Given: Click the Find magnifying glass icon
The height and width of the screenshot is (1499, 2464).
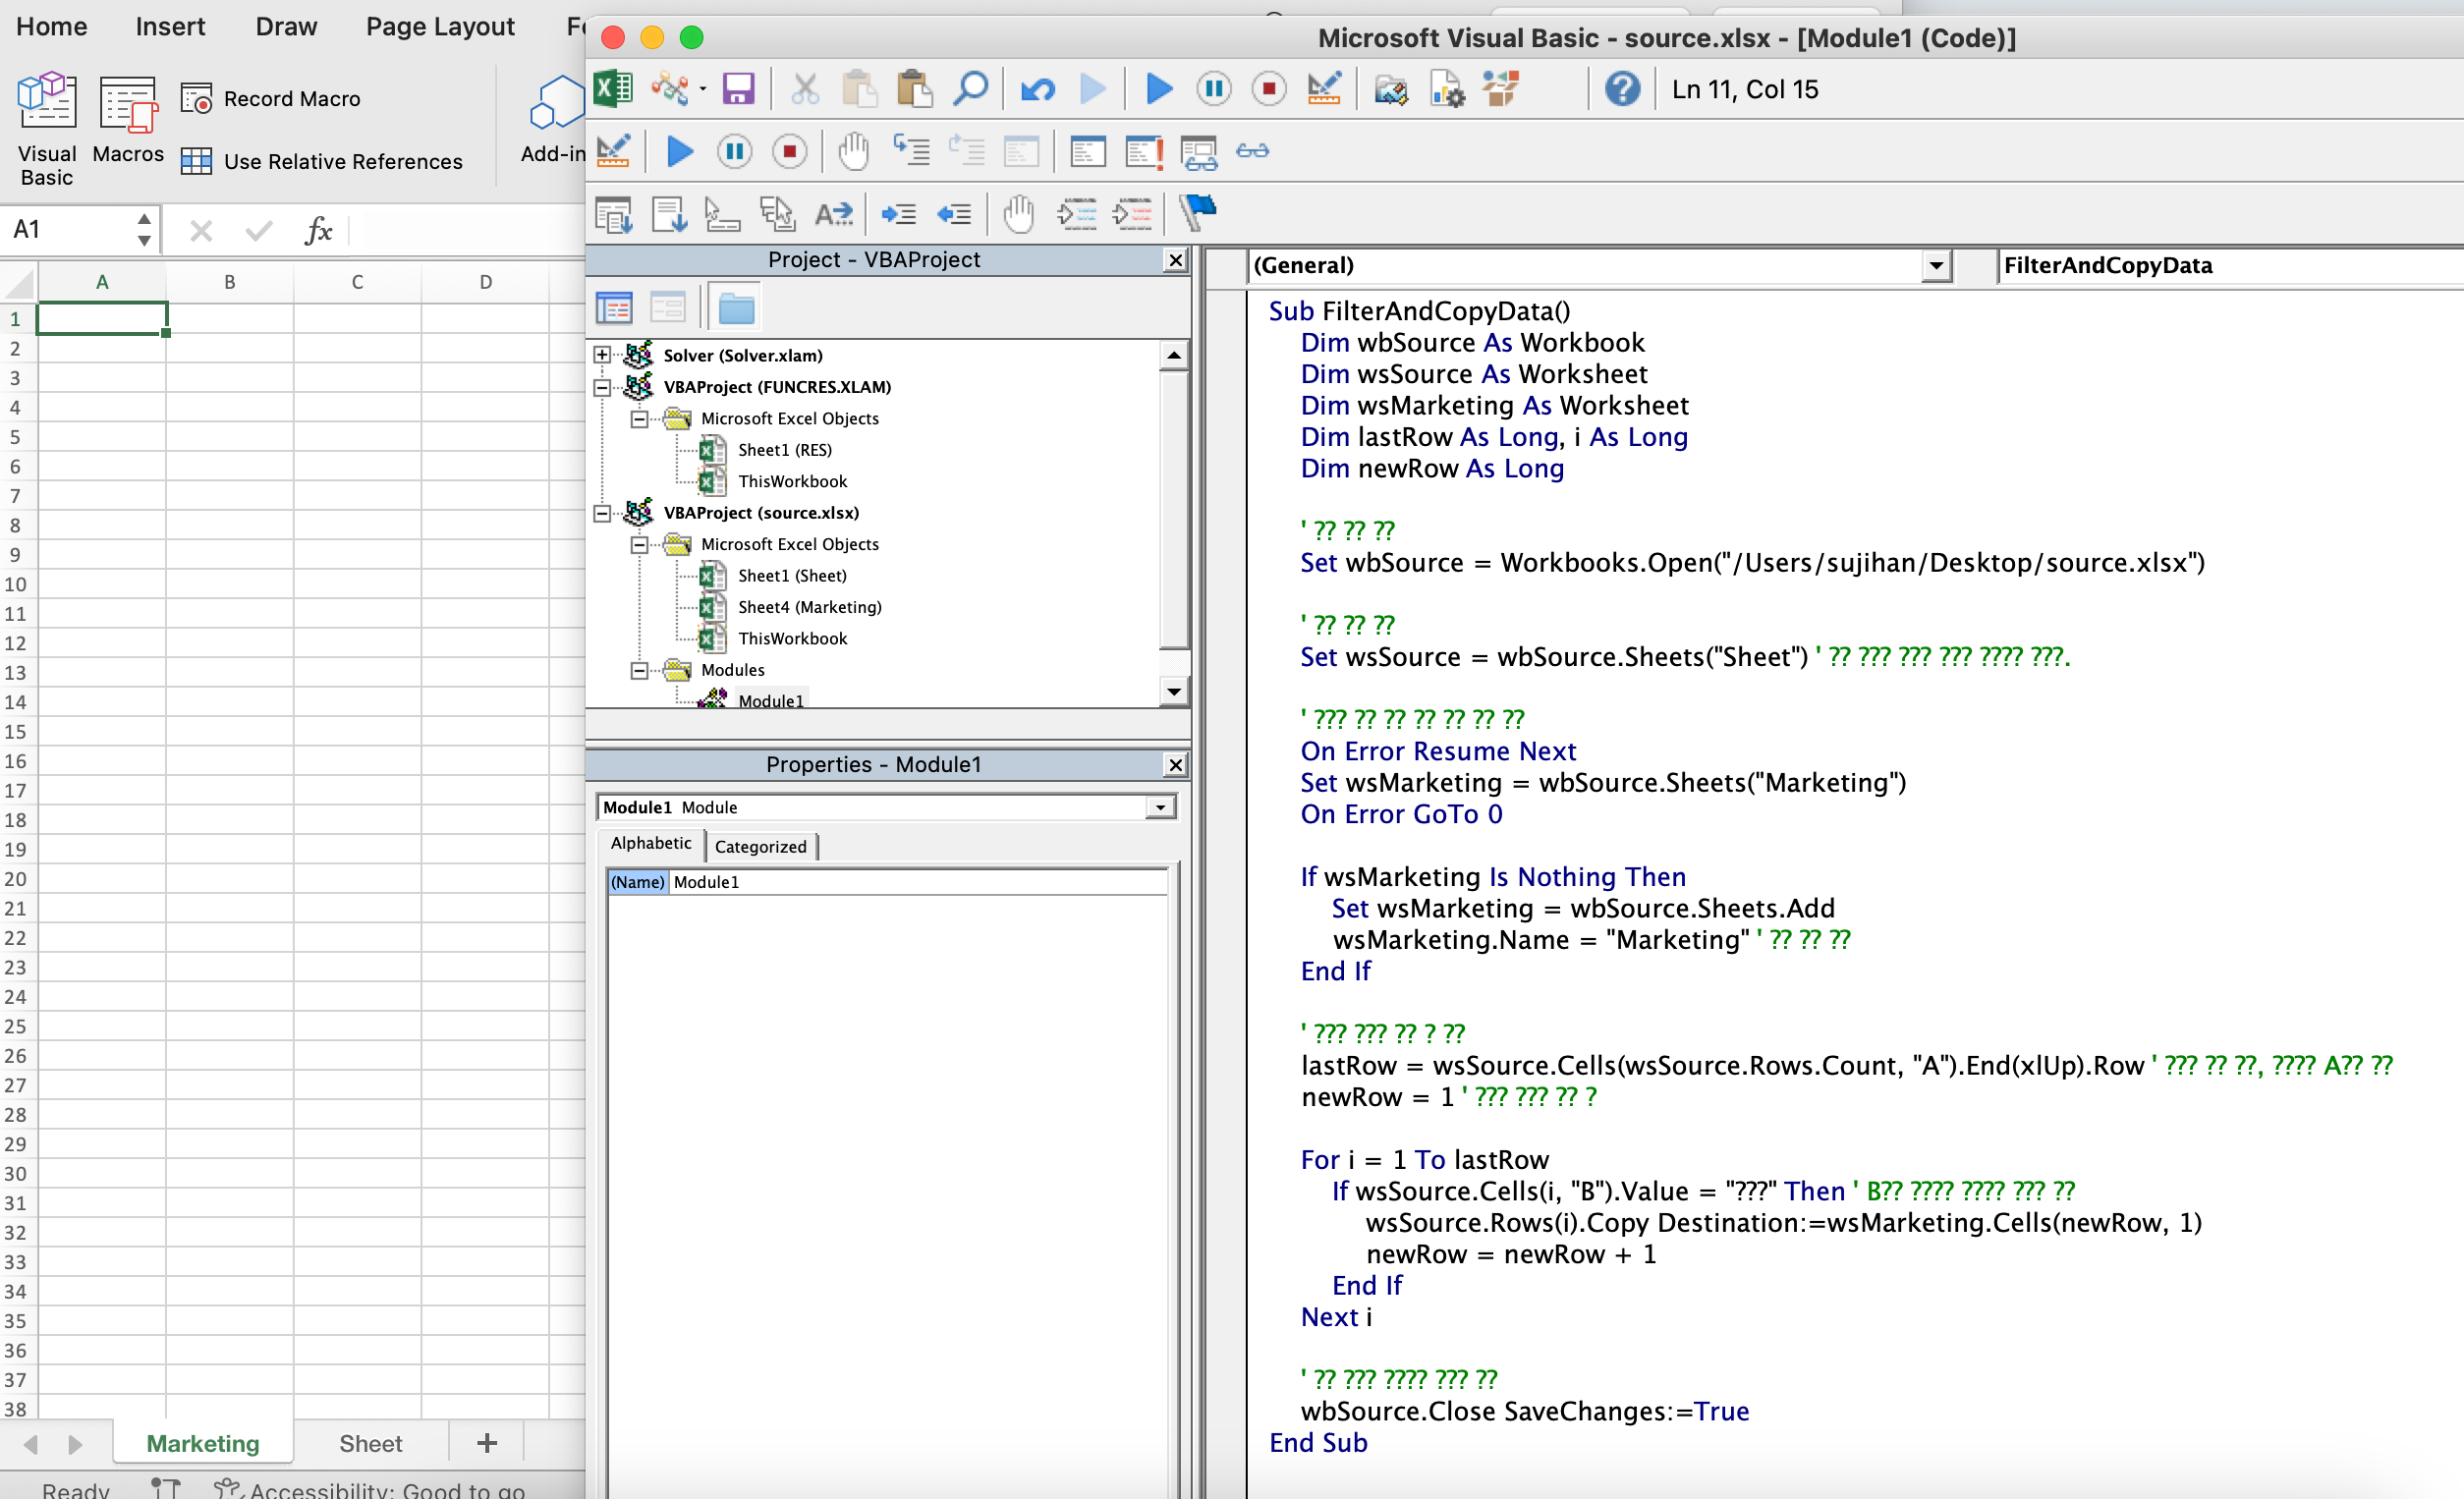Looking at the screenshot, I should (x=970, y=89).
